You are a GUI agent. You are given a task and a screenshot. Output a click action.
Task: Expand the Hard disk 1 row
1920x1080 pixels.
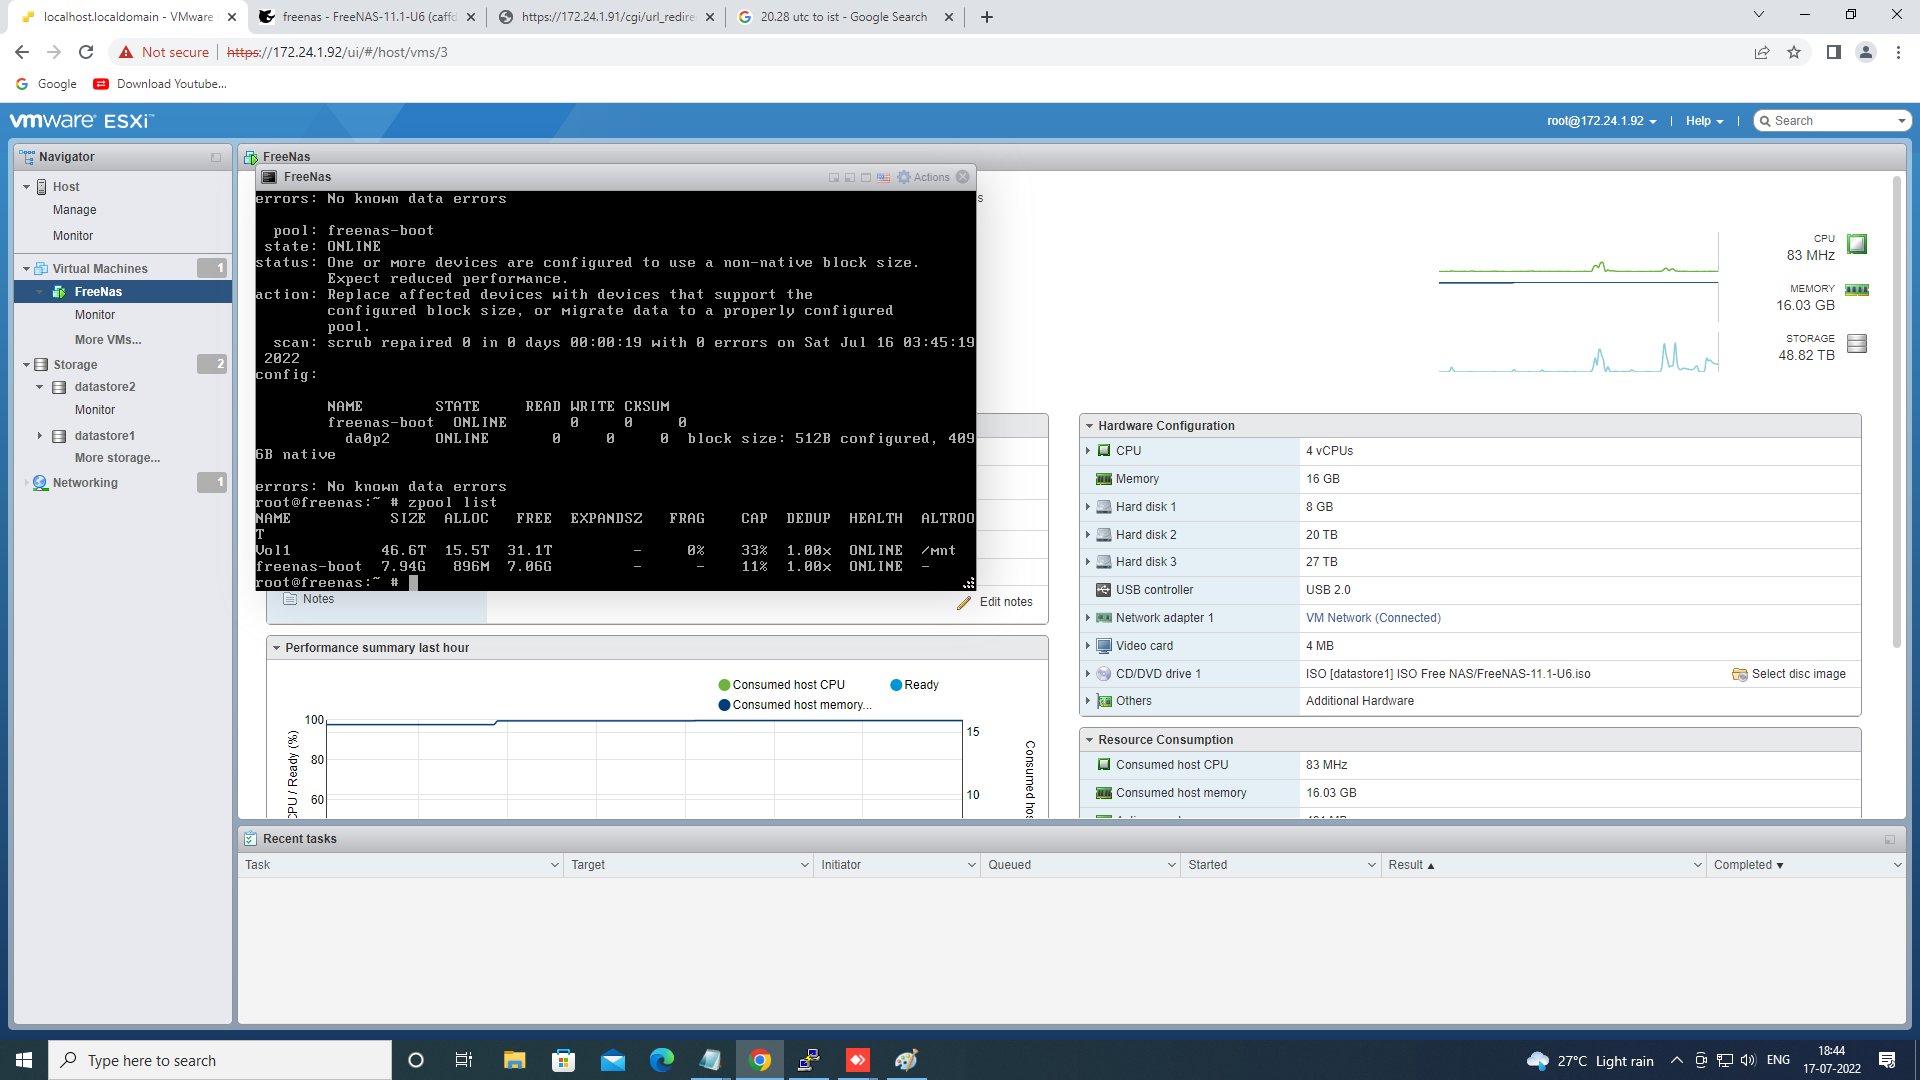(1088, 507)
